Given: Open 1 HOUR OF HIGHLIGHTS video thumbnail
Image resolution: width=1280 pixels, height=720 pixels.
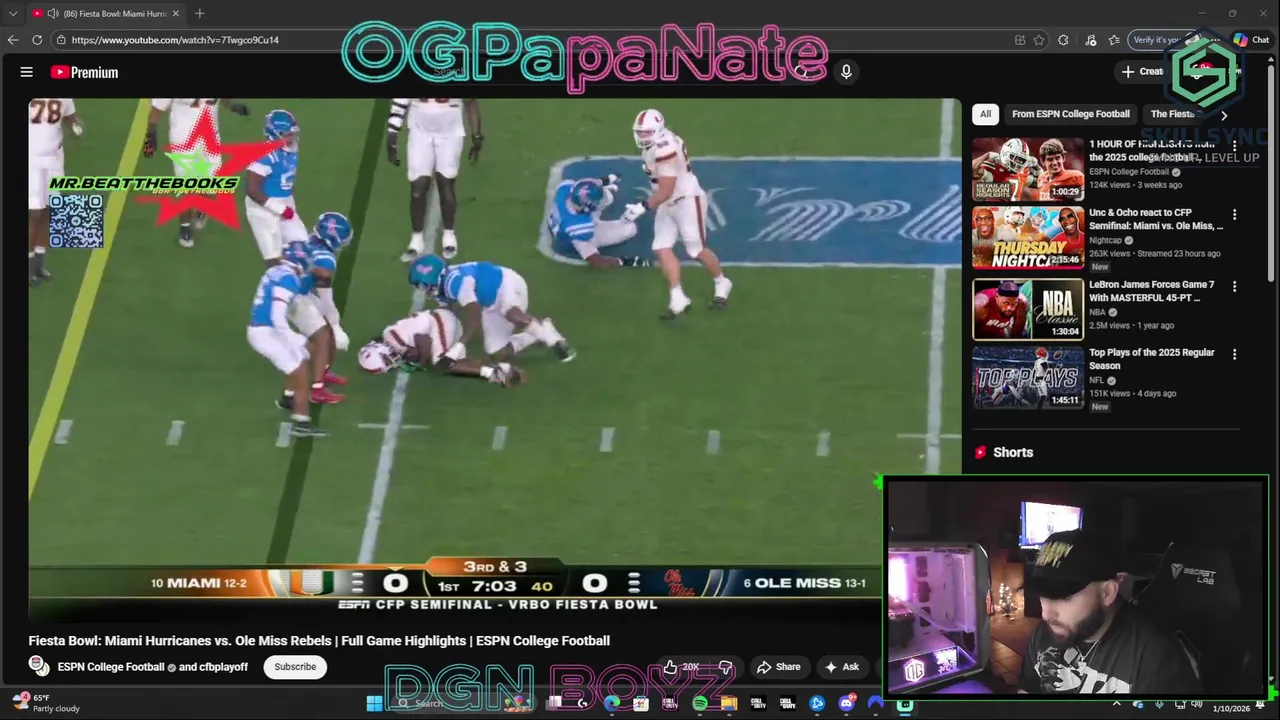Looking at the screenshot, I should (x=1028, y=169).
